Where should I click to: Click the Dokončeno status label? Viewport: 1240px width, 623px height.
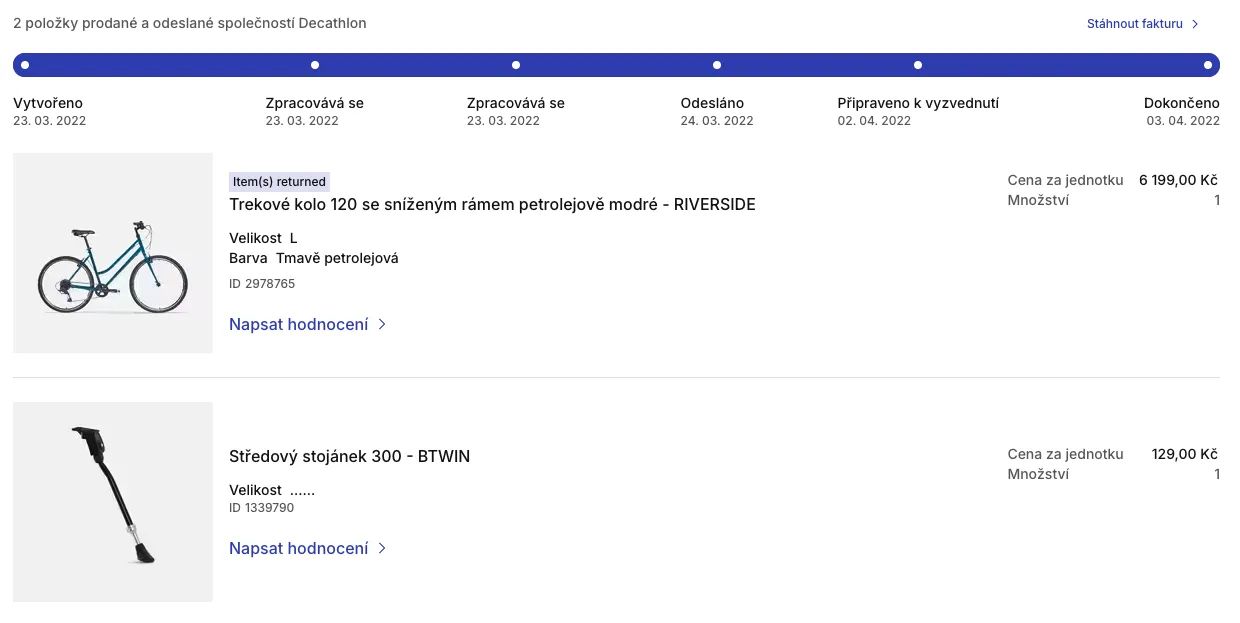click(1182, 103)
